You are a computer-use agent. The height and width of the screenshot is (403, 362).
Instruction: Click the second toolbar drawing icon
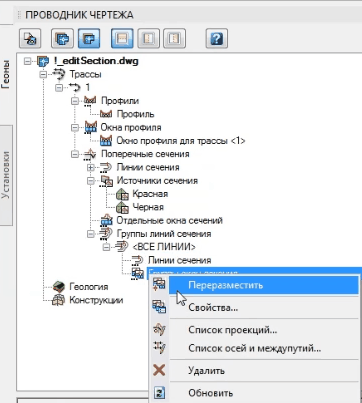(62, 39)
